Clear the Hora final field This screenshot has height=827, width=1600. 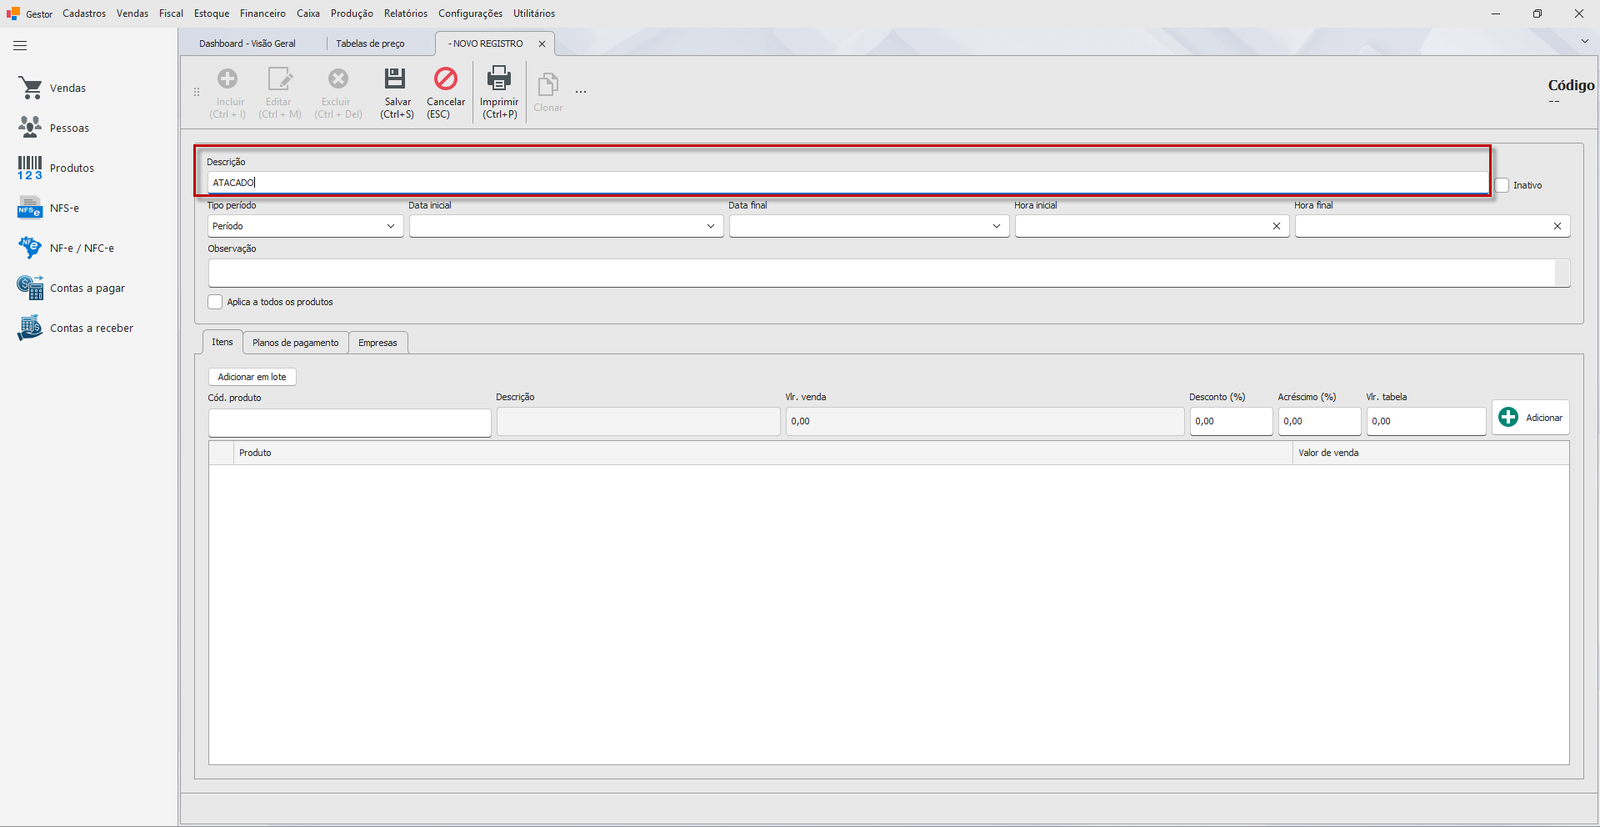(x=1557, y=226)
